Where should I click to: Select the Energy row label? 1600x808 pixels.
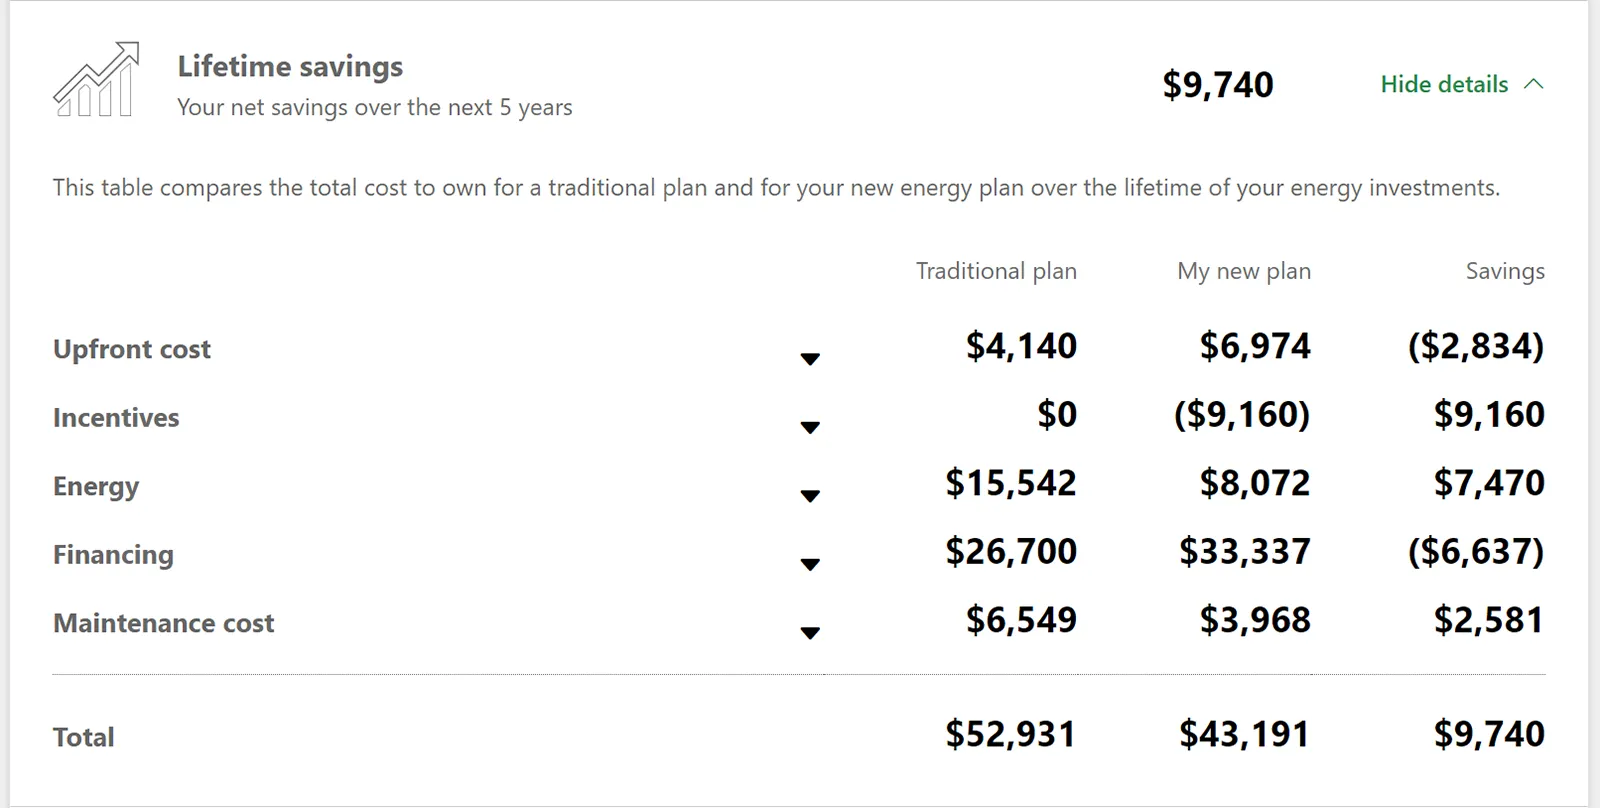(96, 486)
